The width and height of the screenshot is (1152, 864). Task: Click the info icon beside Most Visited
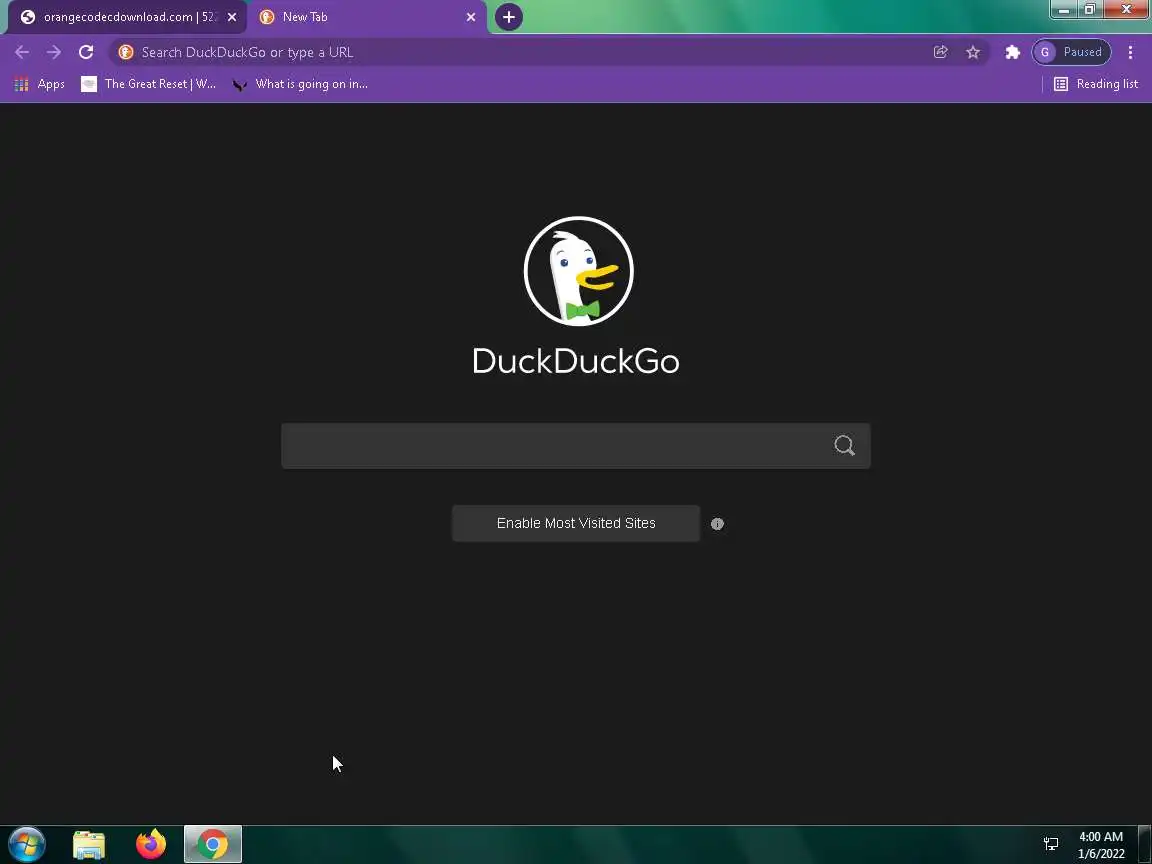717,524
